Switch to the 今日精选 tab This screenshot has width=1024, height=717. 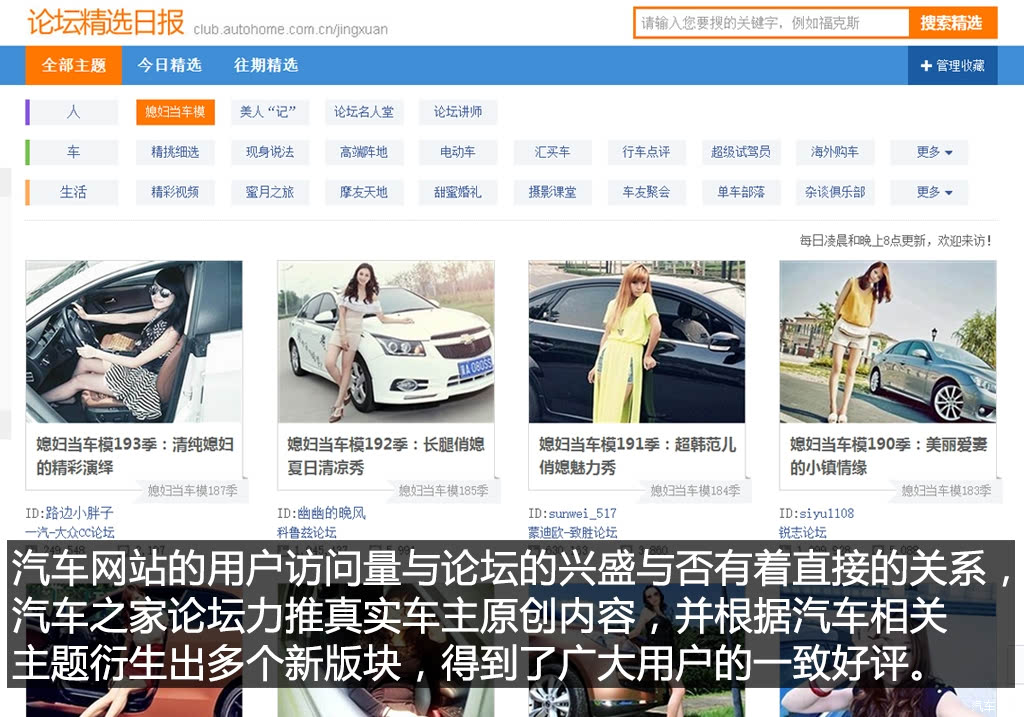point(169,65)
